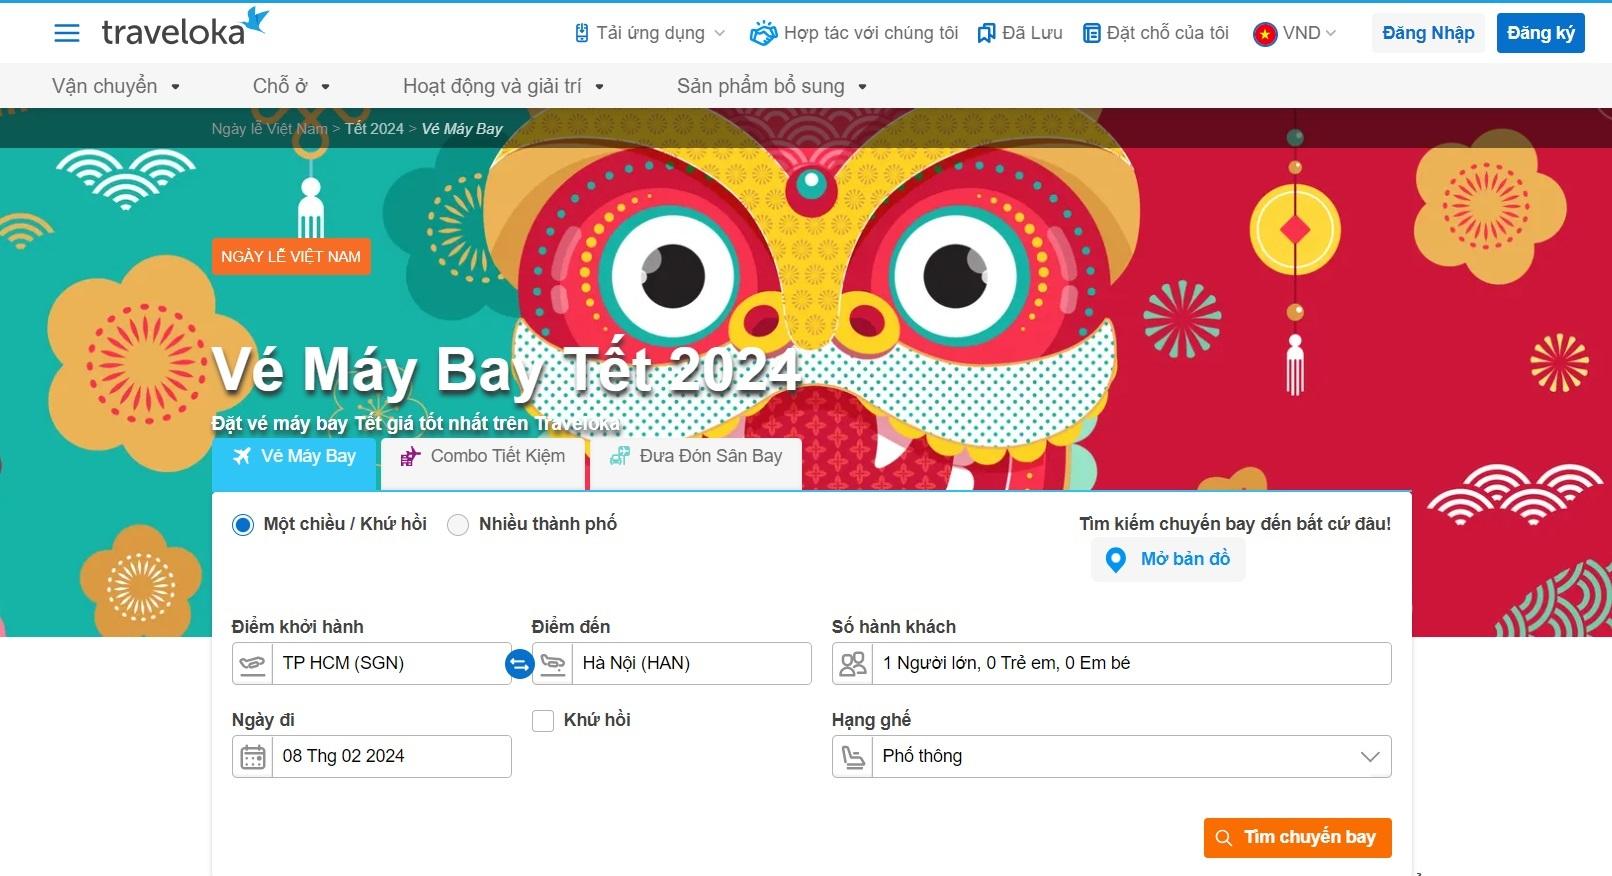Switch to the Combo Tiết Kiệm tab
The width and height of the screenshot is (1612, 876).
click(483, 463)
